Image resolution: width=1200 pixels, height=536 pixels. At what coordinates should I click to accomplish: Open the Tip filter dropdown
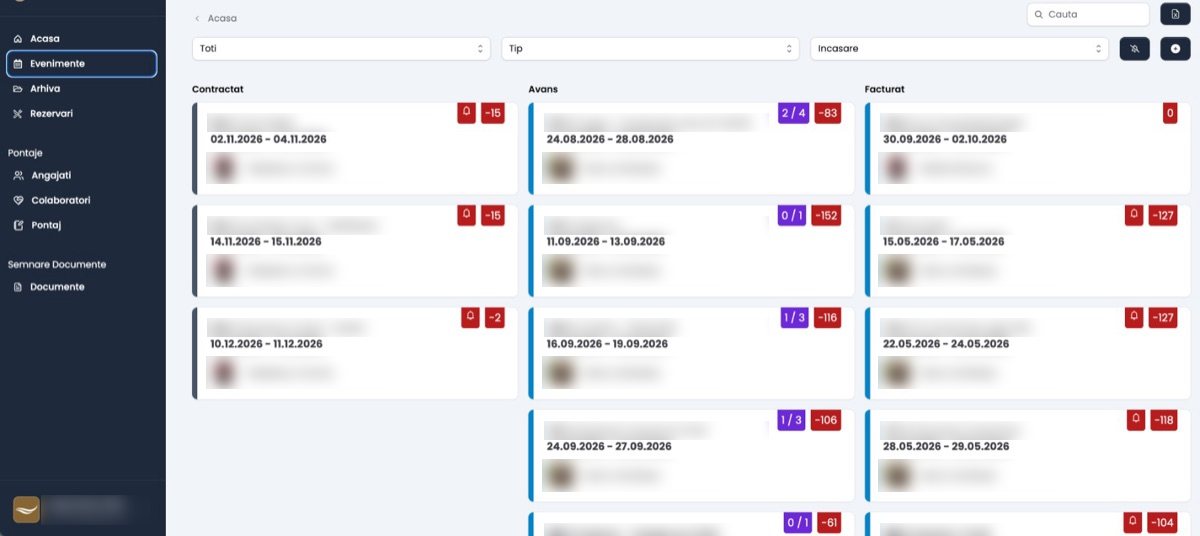(650, 48)
